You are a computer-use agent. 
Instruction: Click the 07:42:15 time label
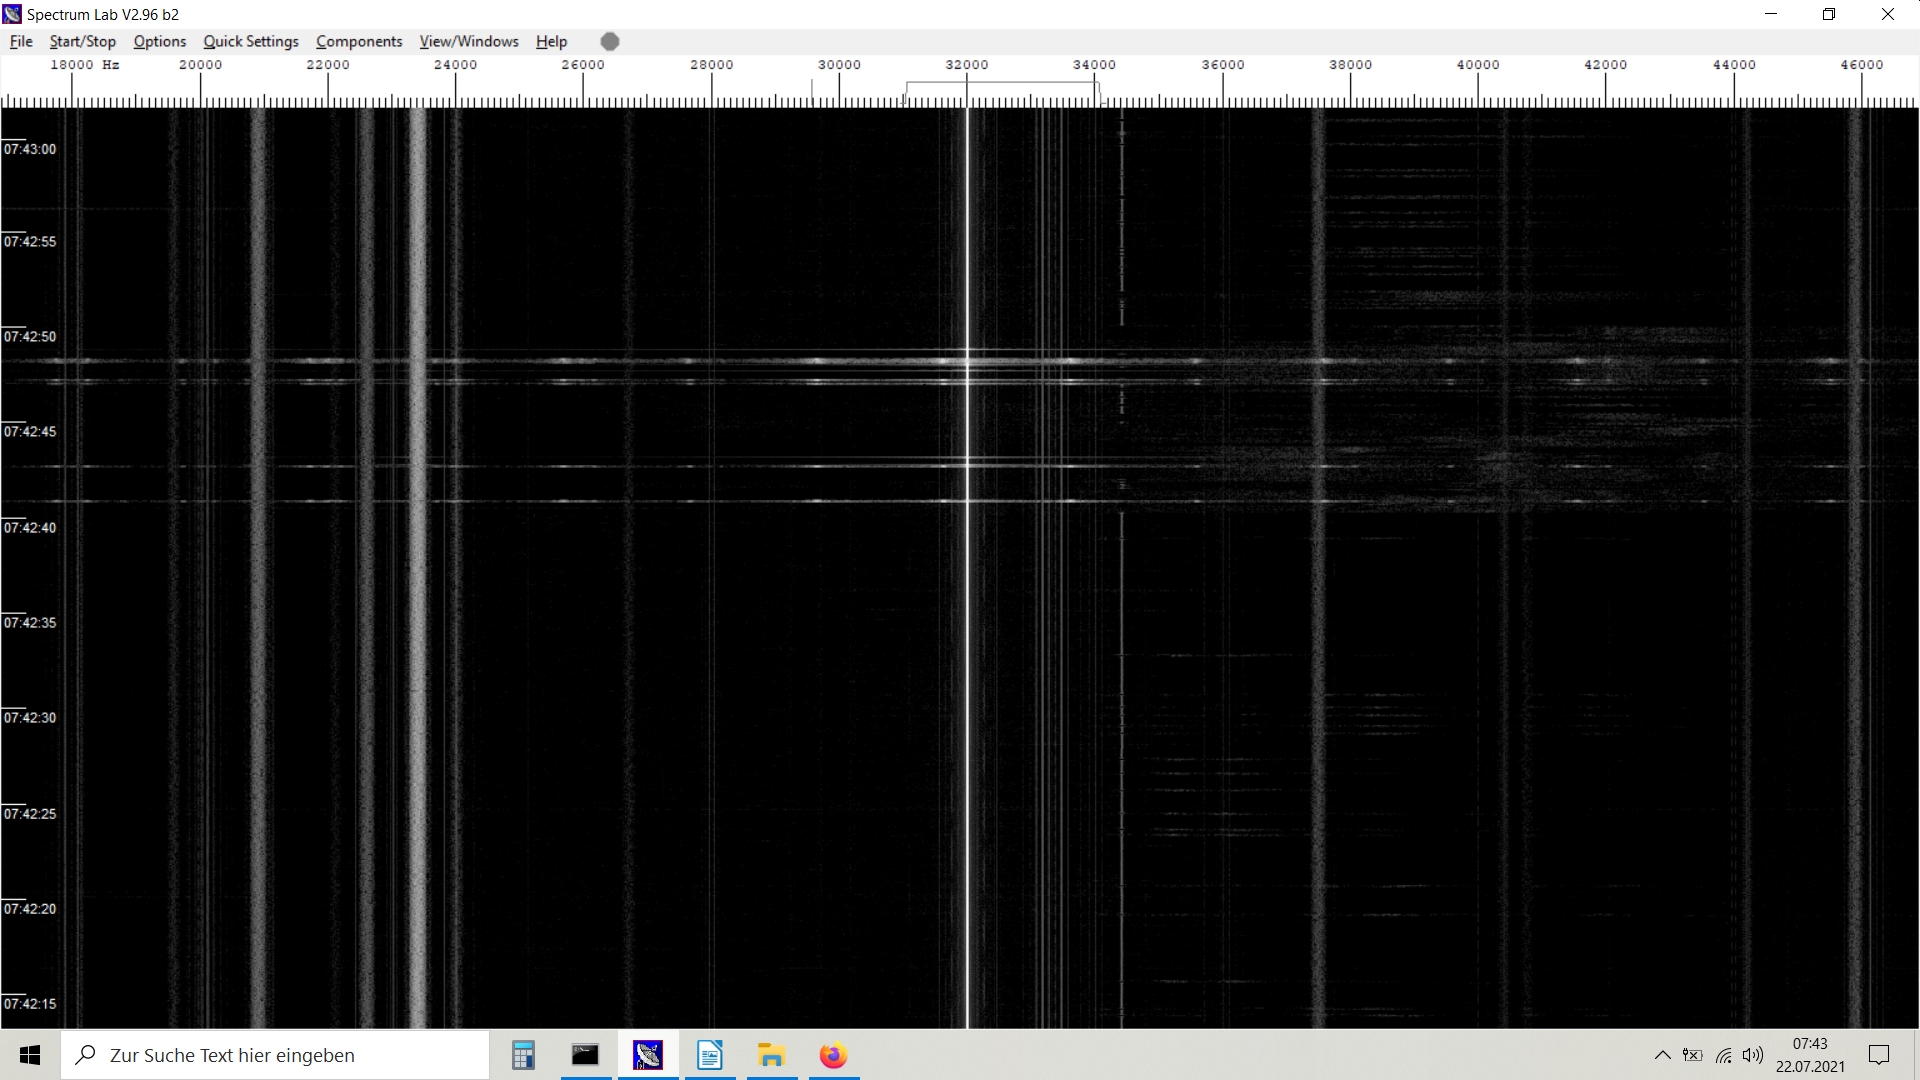point(30,1004)
